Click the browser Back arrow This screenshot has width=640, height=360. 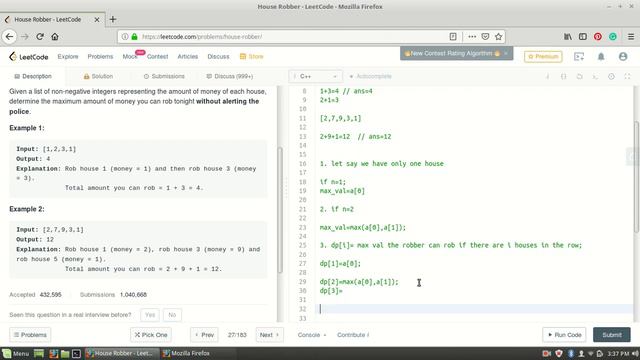(x=9, y=37)
